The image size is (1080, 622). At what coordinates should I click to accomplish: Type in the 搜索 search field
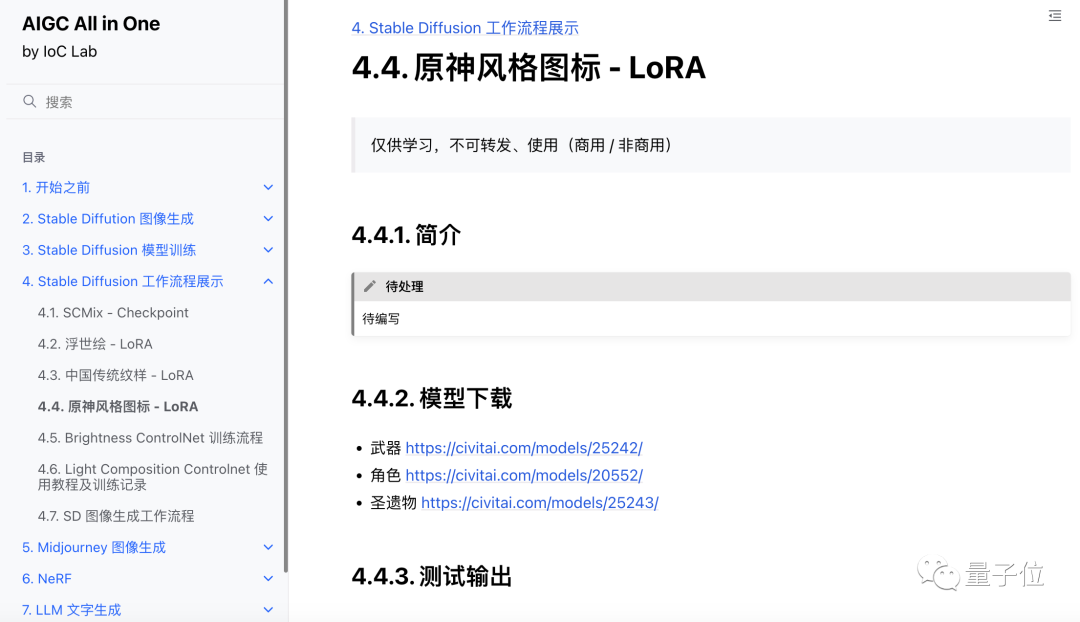click(x=150, y=102)
